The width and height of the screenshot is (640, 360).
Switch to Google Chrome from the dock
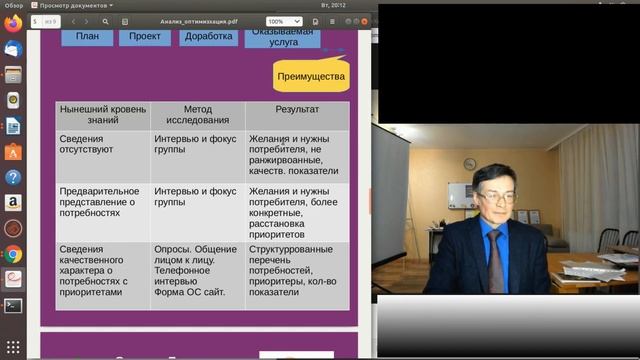click(x=13, y=254)
